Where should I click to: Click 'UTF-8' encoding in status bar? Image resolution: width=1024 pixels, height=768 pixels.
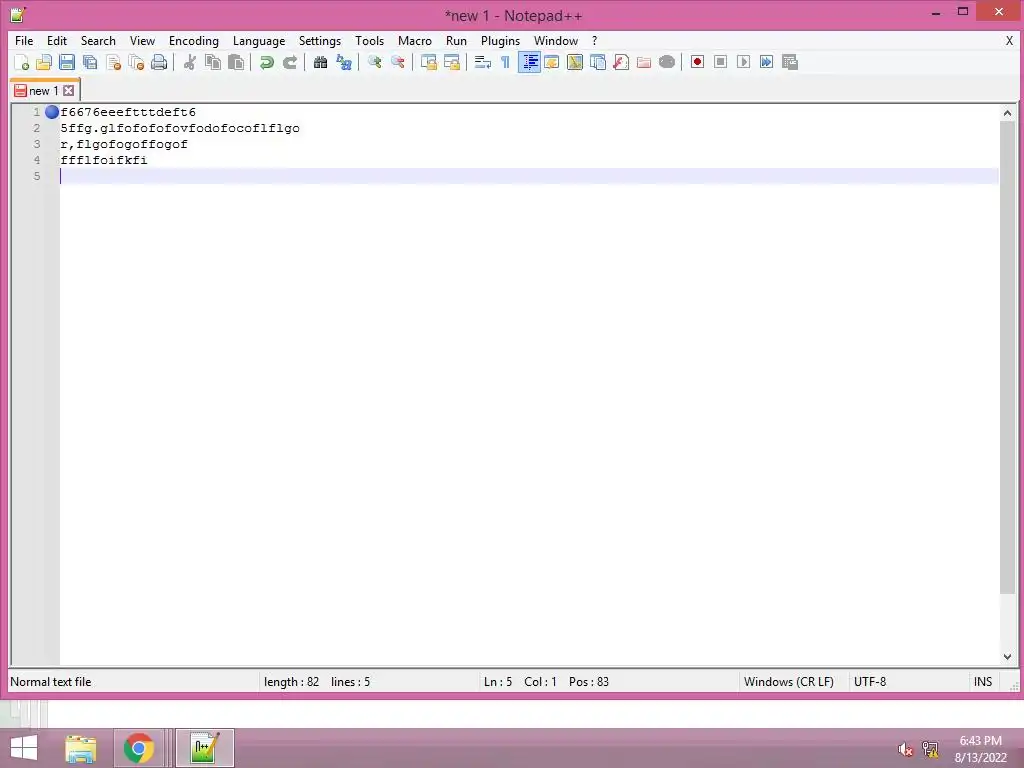pos(870,682)
